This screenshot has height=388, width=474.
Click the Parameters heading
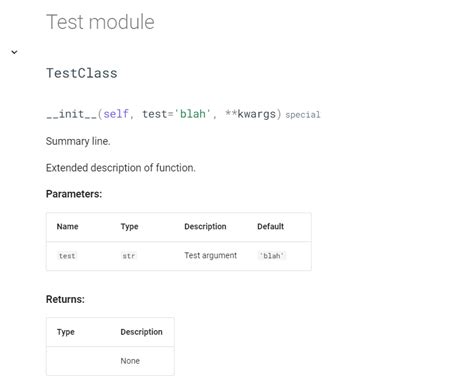[x=74, y=194]
